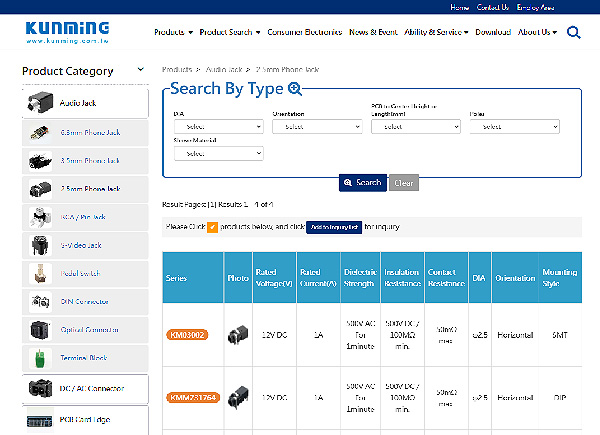This screenshot has width=600, height=435.
Task: Open the About Us menu
Action: click(x=537, y=32)
